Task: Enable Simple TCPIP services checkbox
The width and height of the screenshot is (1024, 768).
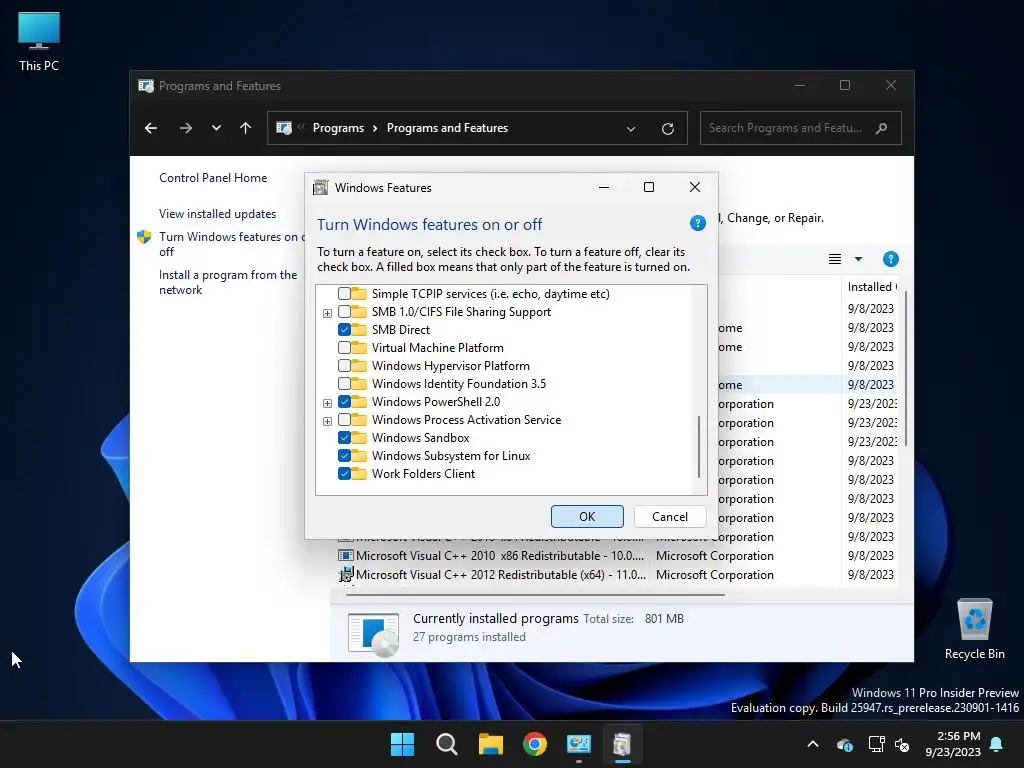Action: click(344, 294)
